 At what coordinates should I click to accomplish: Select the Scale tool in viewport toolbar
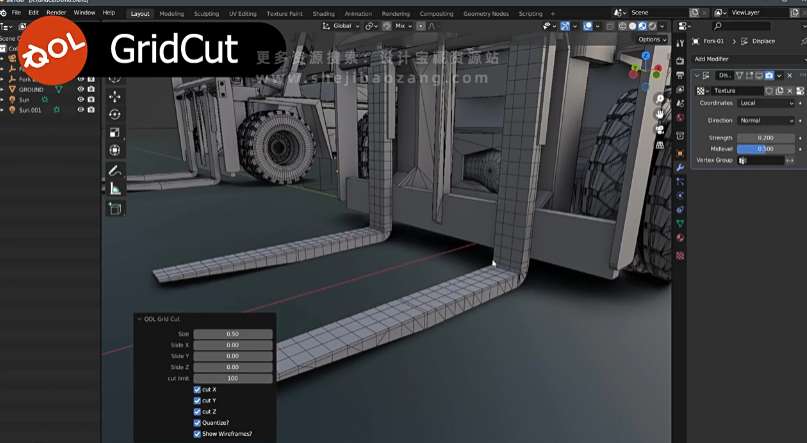[x=115, y=132]
